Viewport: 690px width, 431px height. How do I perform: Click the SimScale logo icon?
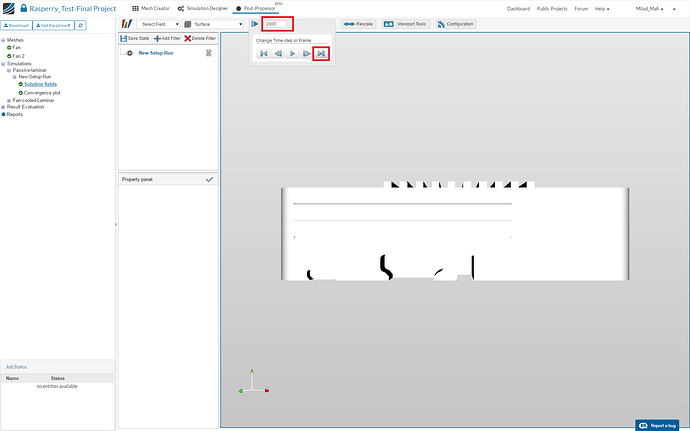[8, 8]
